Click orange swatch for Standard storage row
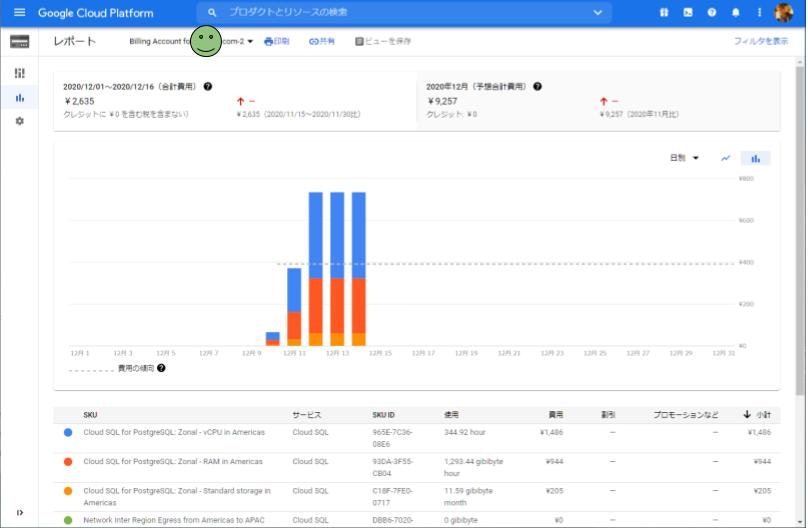The height and width of the screenshot is (532, 808). pos(68,492)
